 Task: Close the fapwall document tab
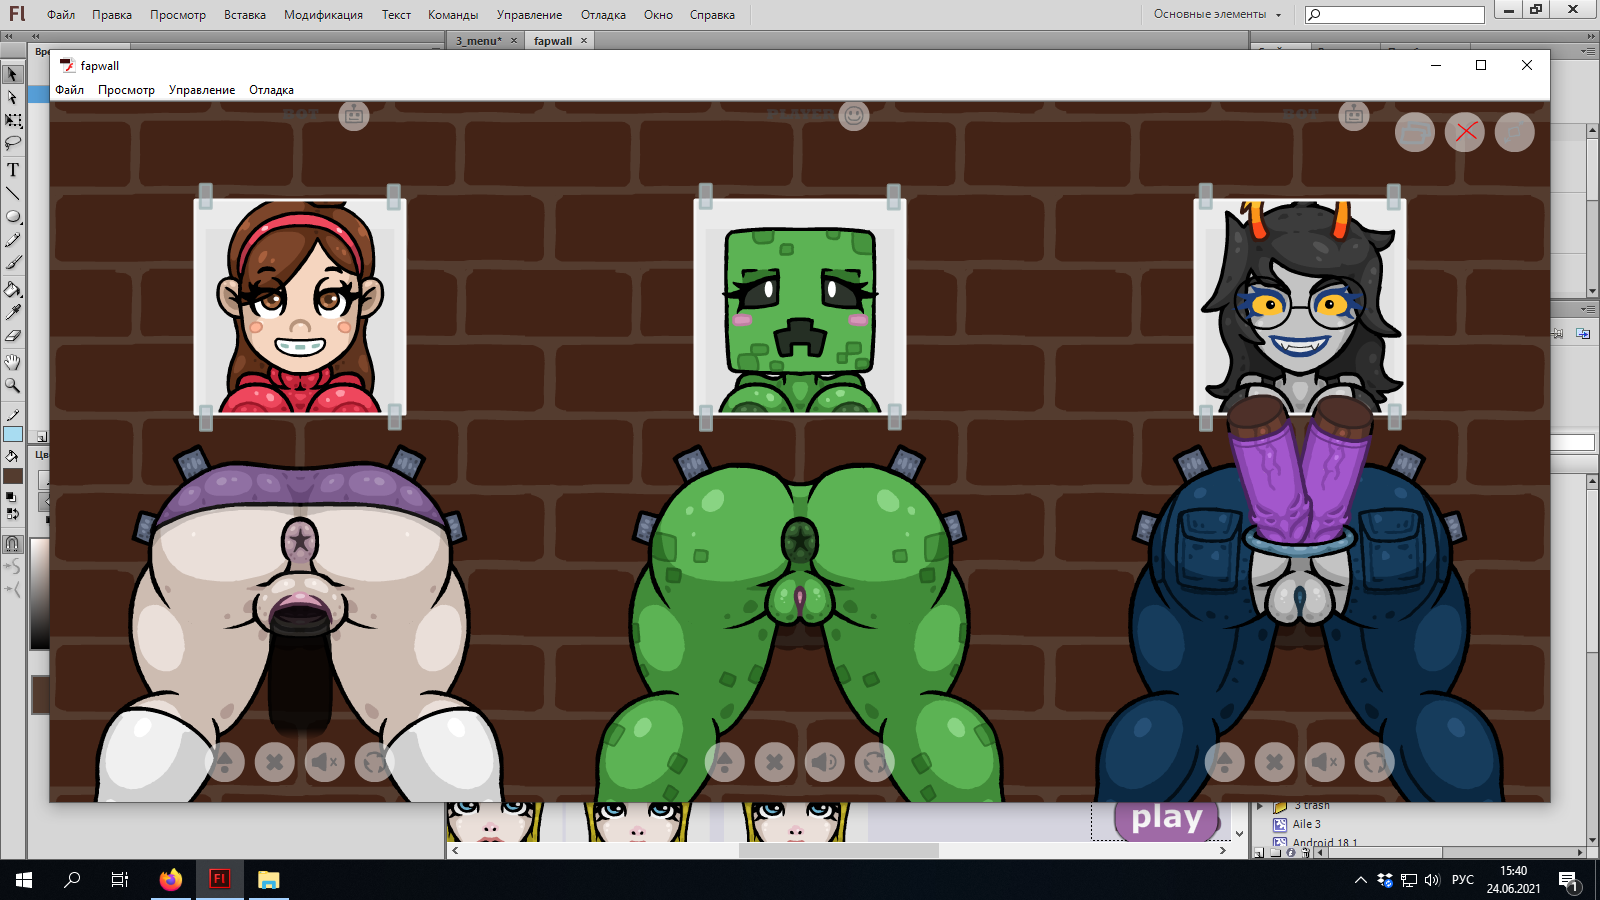coord(584,41)
